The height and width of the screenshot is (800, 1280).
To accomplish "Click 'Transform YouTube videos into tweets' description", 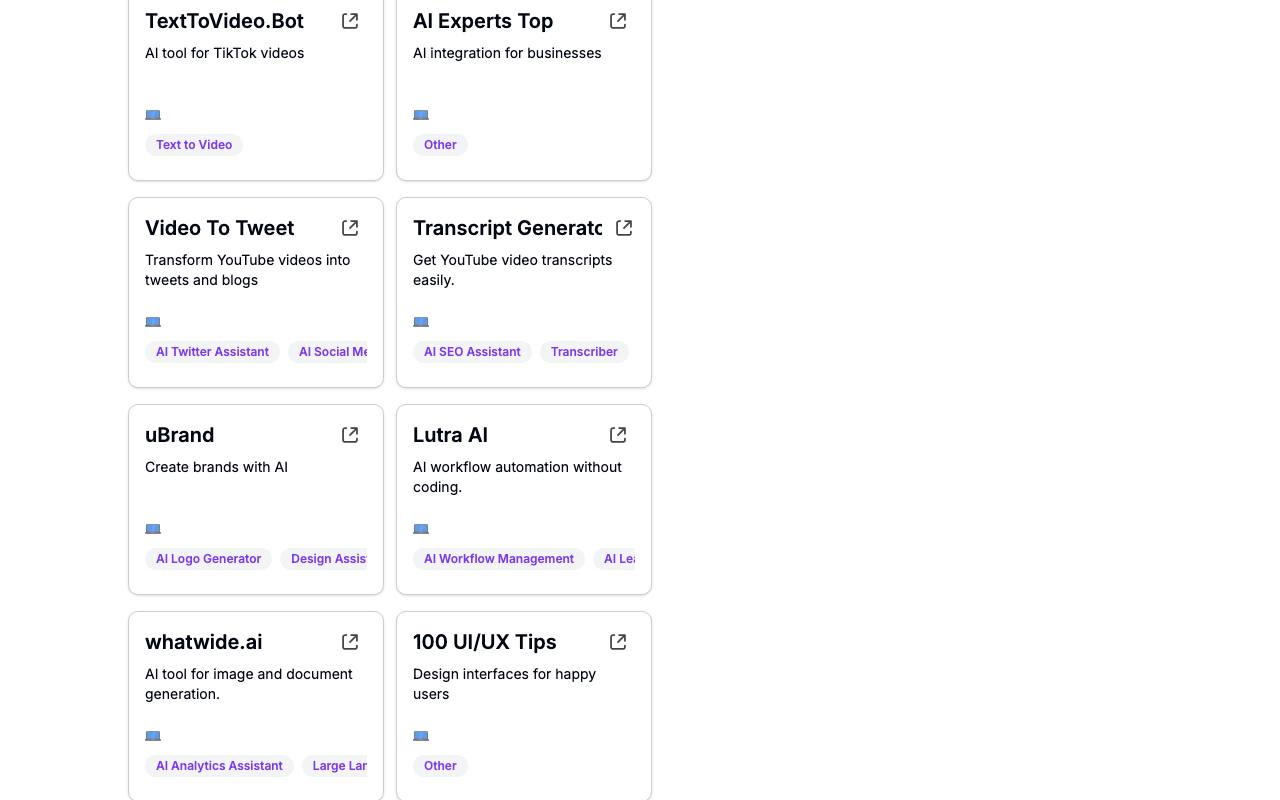I will 247,270.
